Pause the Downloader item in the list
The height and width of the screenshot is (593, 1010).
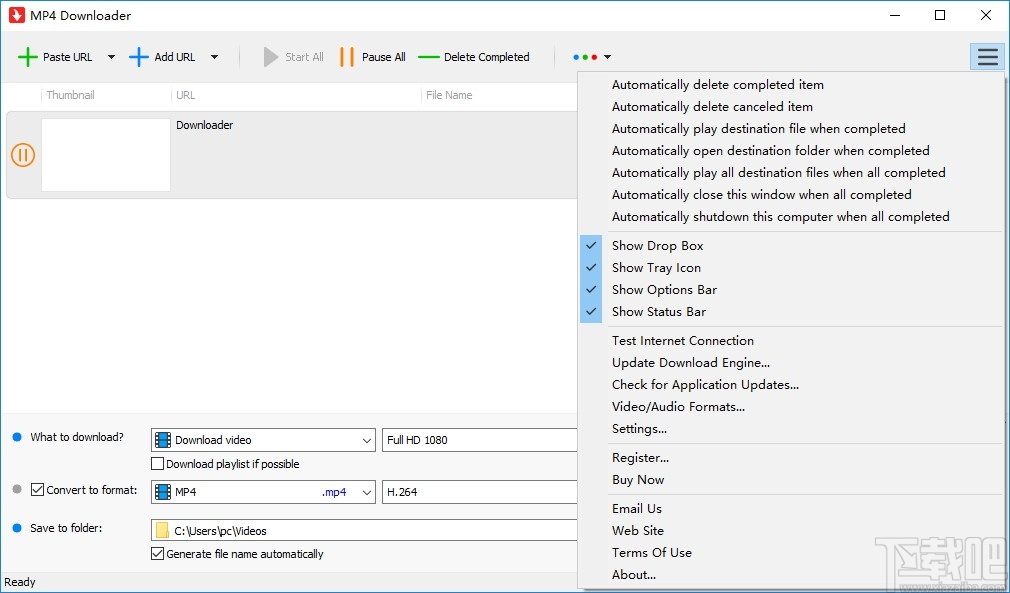[x=22, y=155]
